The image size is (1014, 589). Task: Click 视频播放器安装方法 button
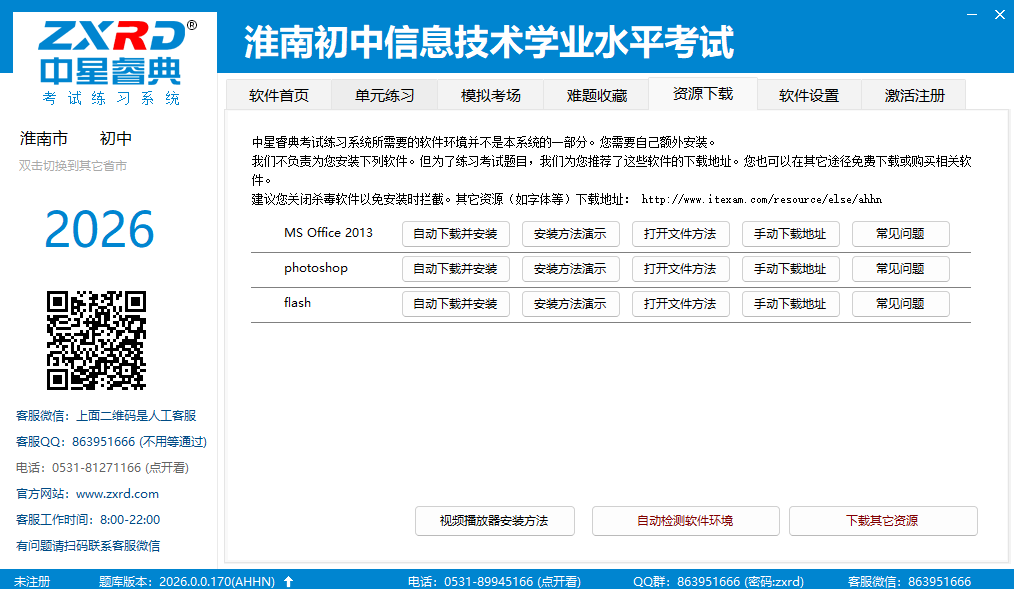tap(494, 520)
